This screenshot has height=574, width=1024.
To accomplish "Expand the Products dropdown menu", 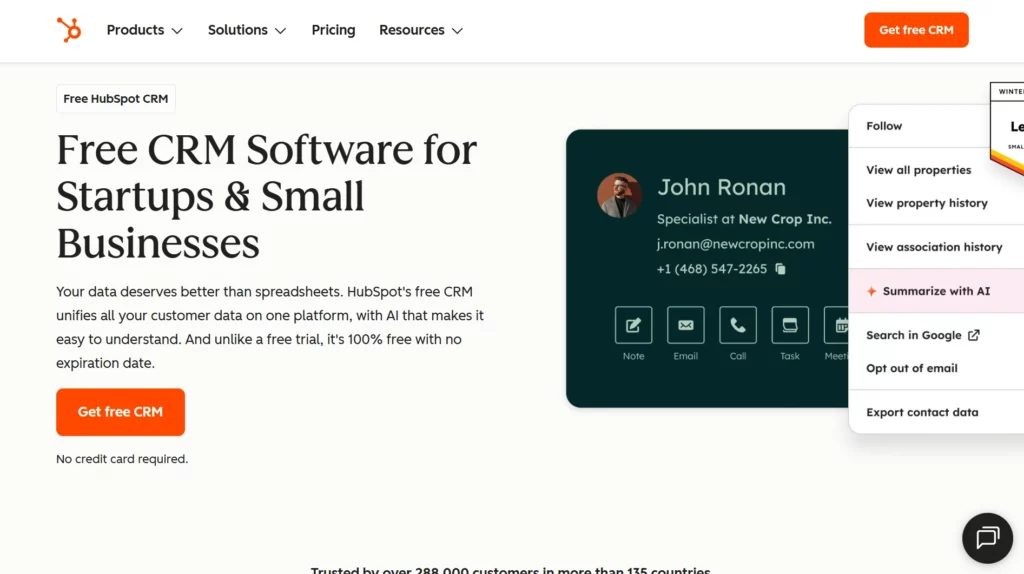I will pos(145,30).
